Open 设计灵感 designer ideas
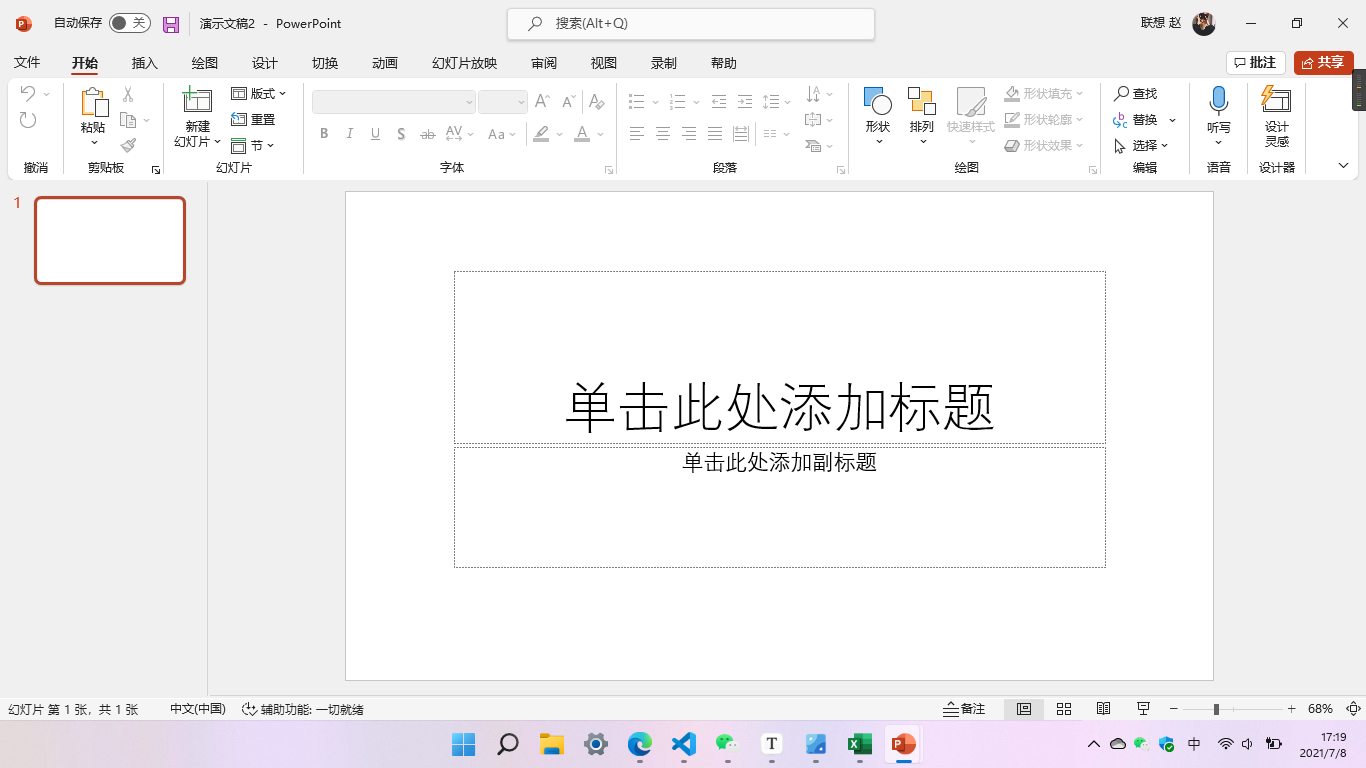1366x768 pixels. (1276, 117)
